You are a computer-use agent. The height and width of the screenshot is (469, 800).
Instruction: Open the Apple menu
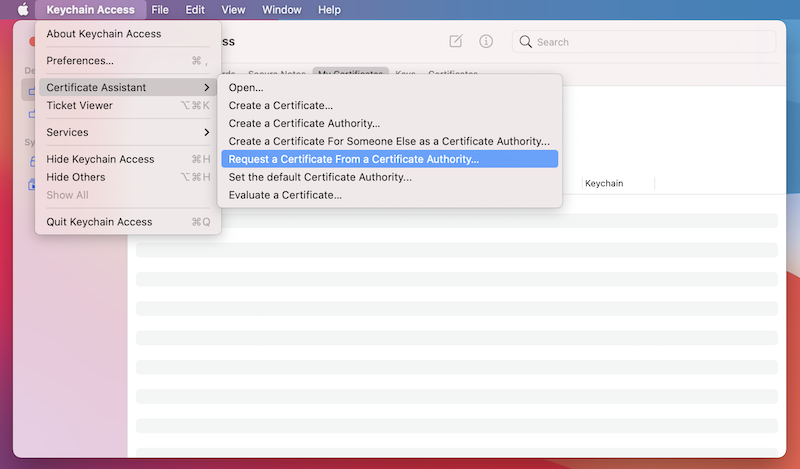click(23, 9)
